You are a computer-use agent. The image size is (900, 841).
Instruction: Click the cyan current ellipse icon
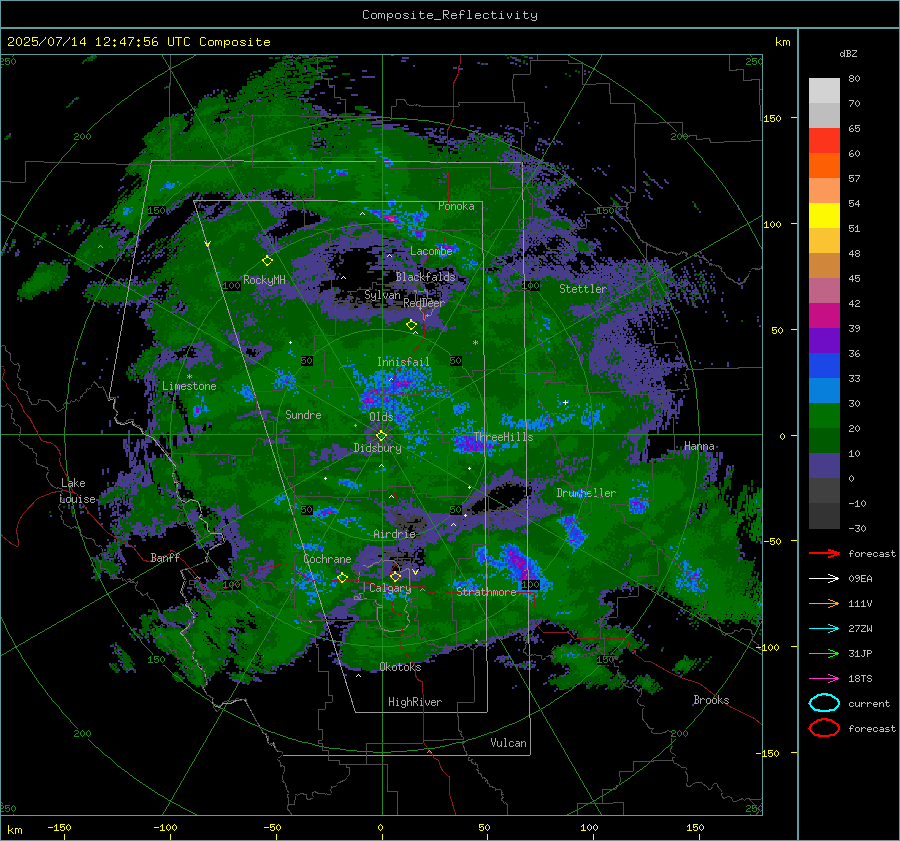[824, 703]
